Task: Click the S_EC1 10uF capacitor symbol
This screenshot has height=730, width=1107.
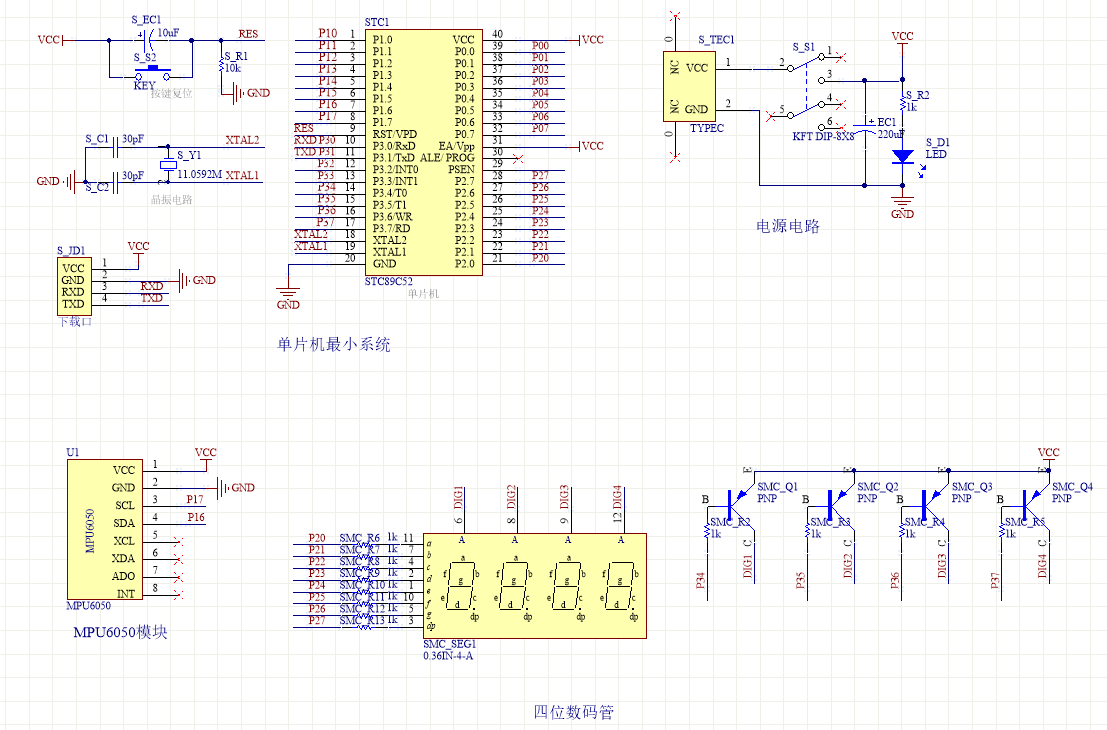Action: pos(150,40)
